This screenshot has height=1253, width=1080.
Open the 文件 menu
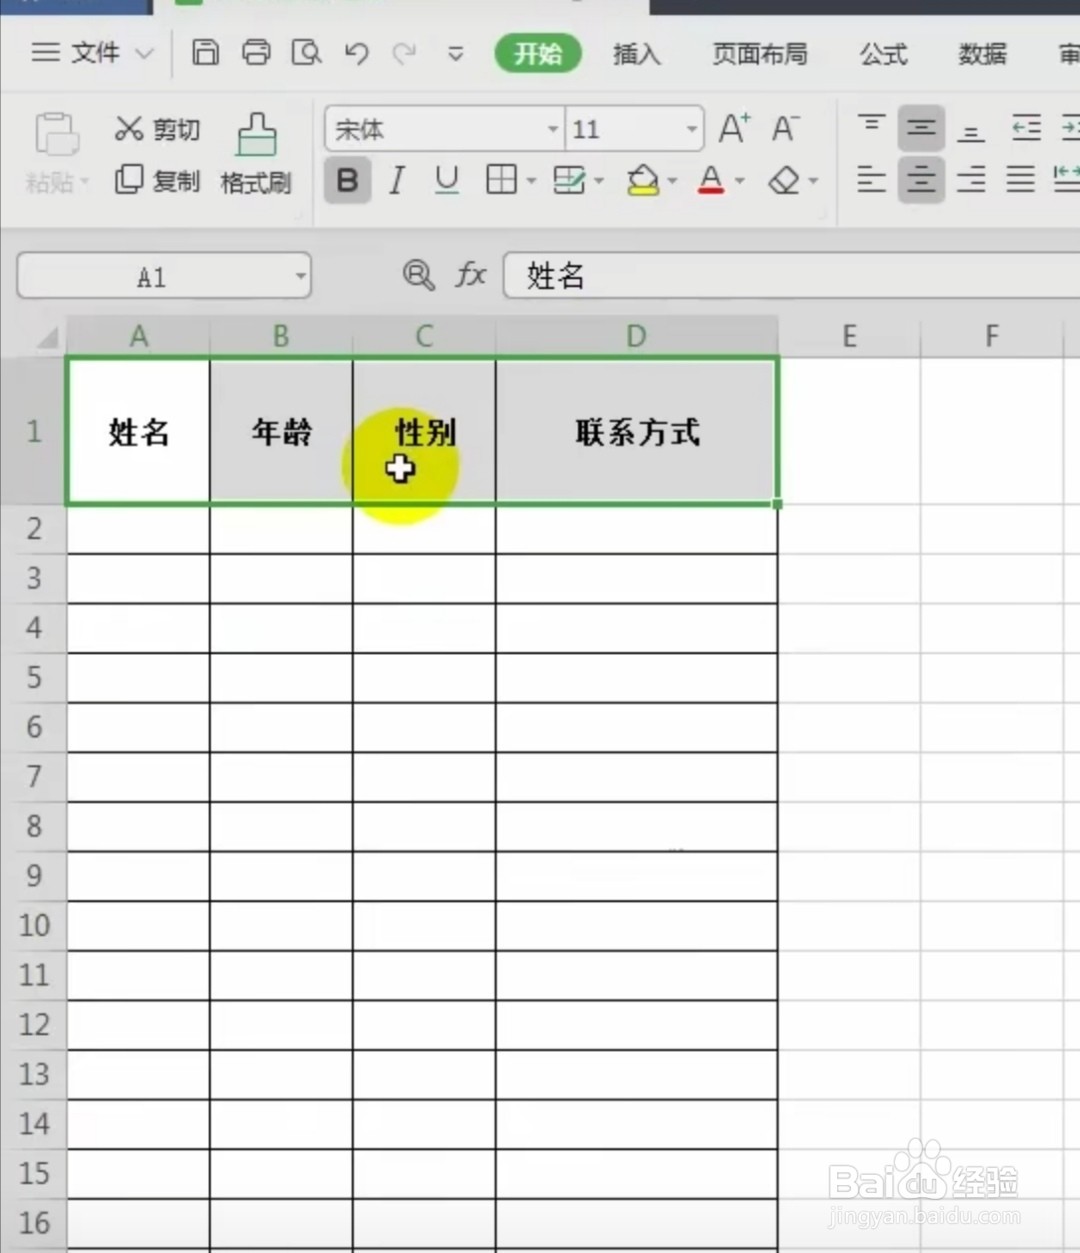pos(95,53)
